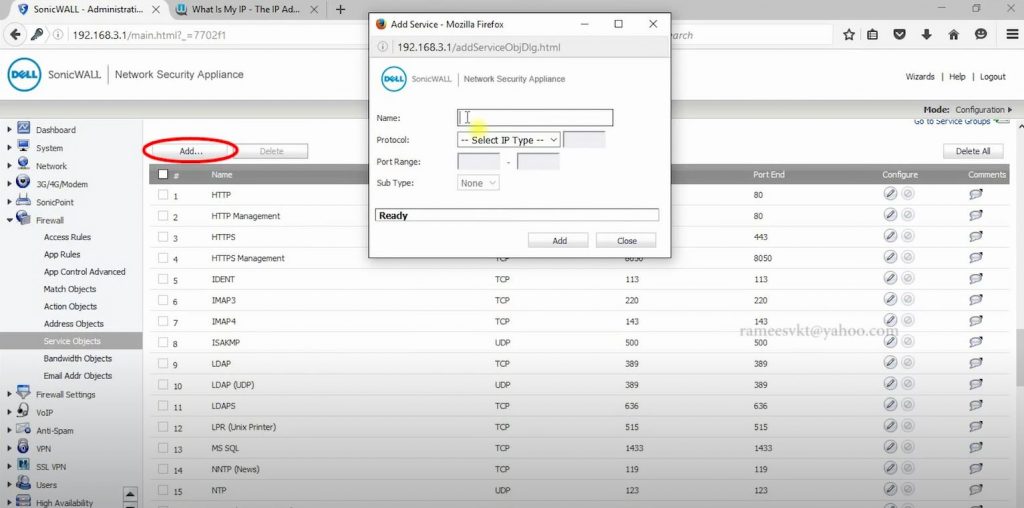The height and width of the screenshot is (508, 1024).
Task: Expand the Users tree node
Action: click(9, 484)
